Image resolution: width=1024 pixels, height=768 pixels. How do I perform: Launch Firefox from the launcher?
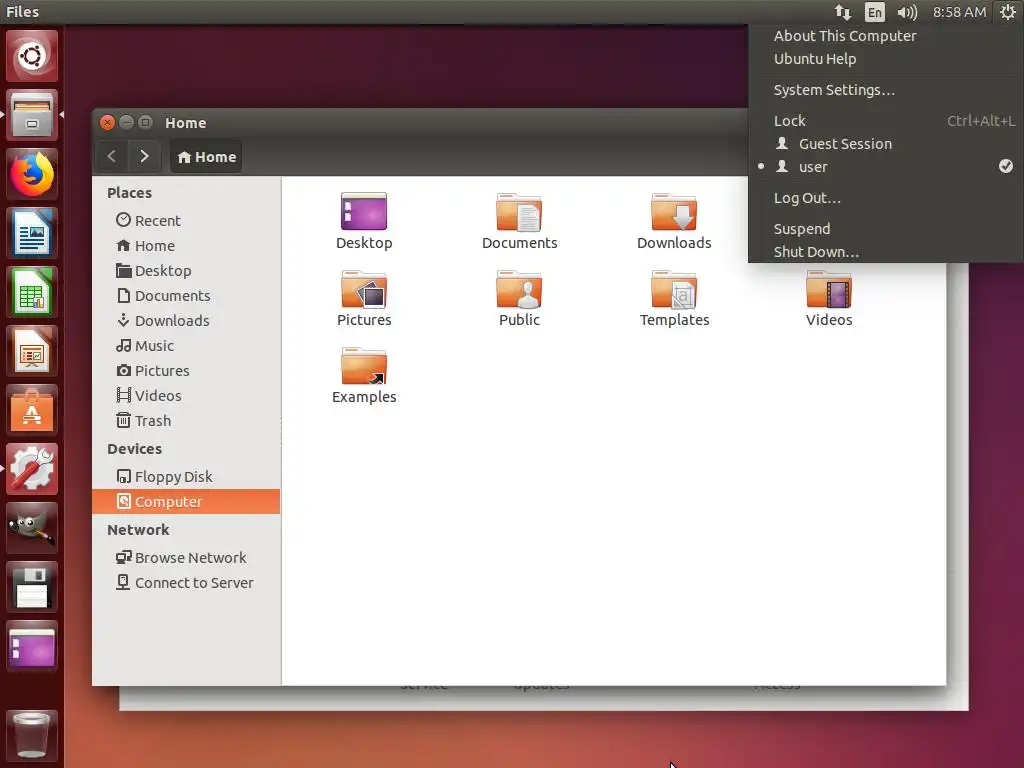32,174
